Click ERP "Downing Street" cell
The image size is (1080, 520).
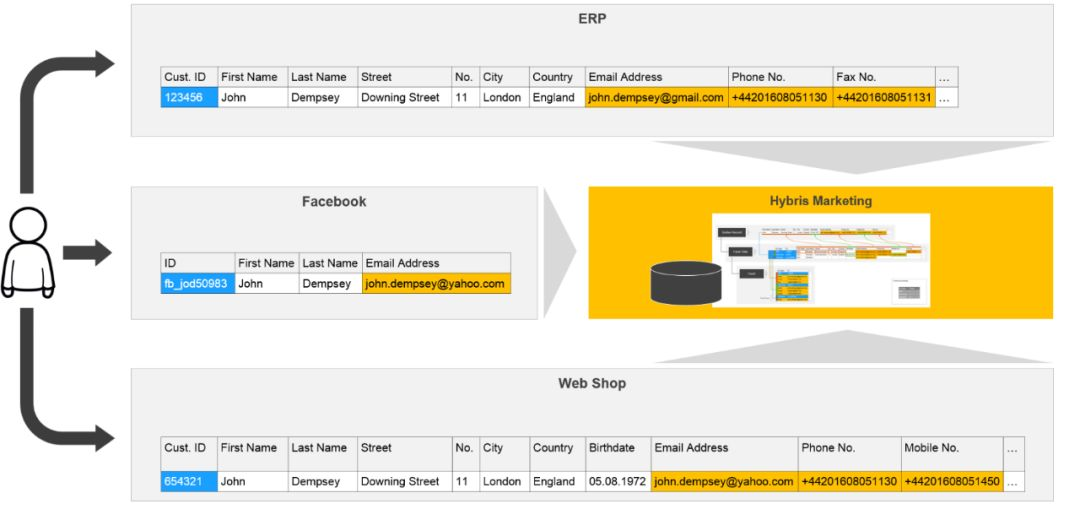click(x=404, y=98)
